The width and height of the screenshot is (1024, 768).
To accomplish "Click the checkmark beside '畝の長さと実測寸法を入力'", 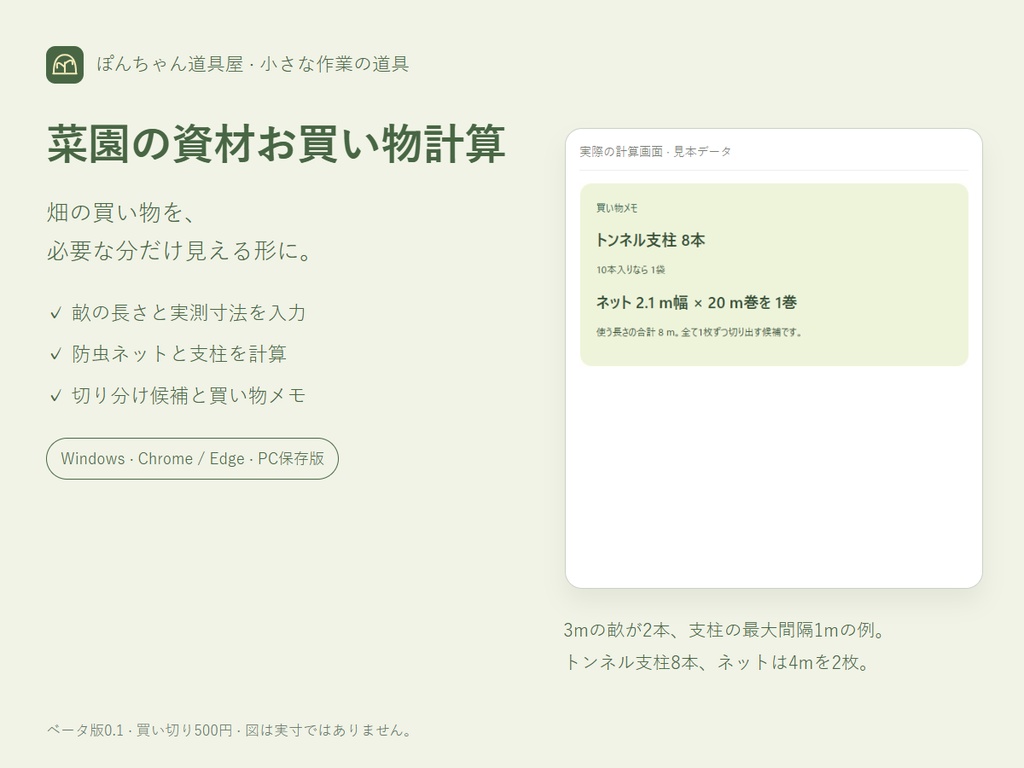I will (x=56, y=313).
